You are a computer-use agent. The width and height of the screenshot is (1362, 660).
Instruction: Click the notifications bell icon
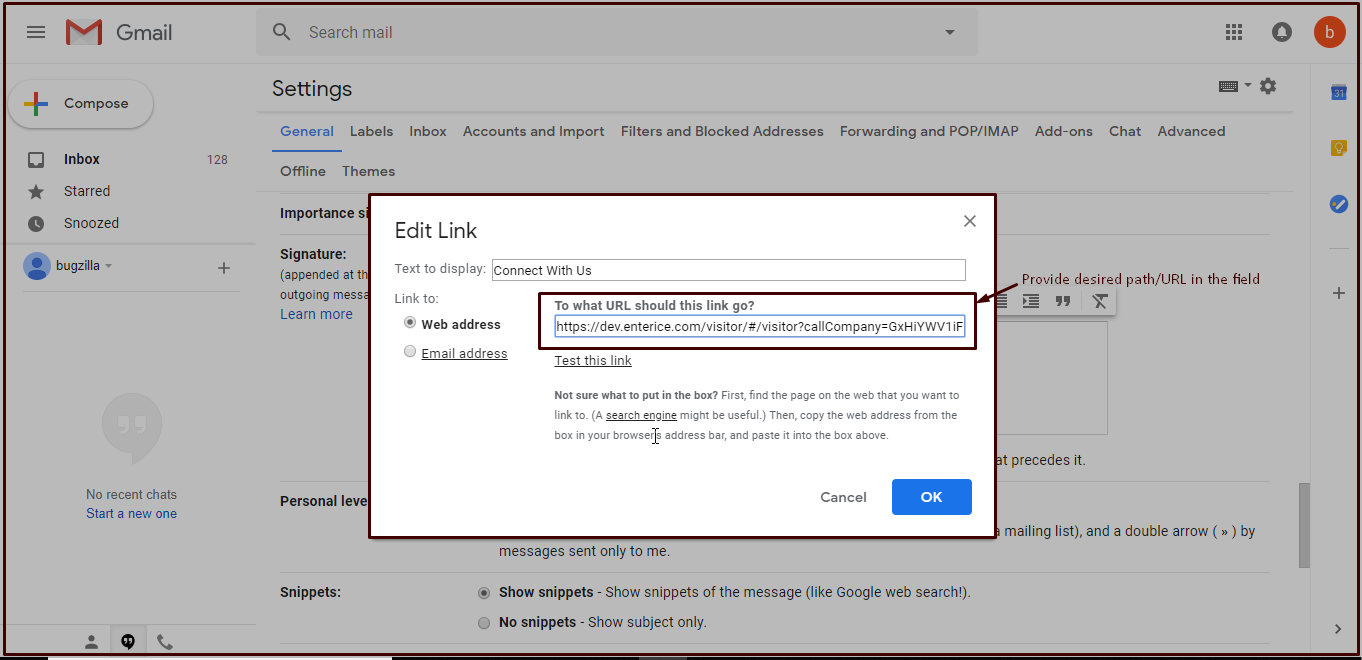pos(1281,32)
